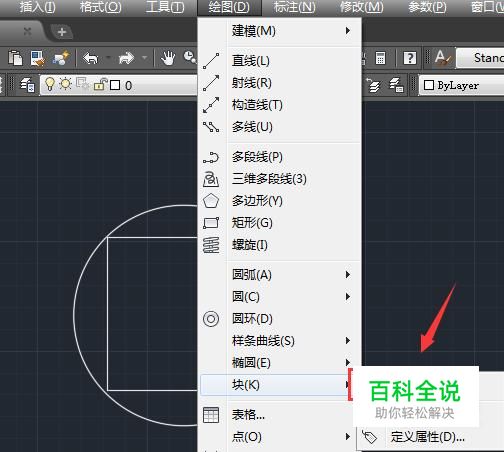Add a new drawing tab with plus

pos(62,32)
